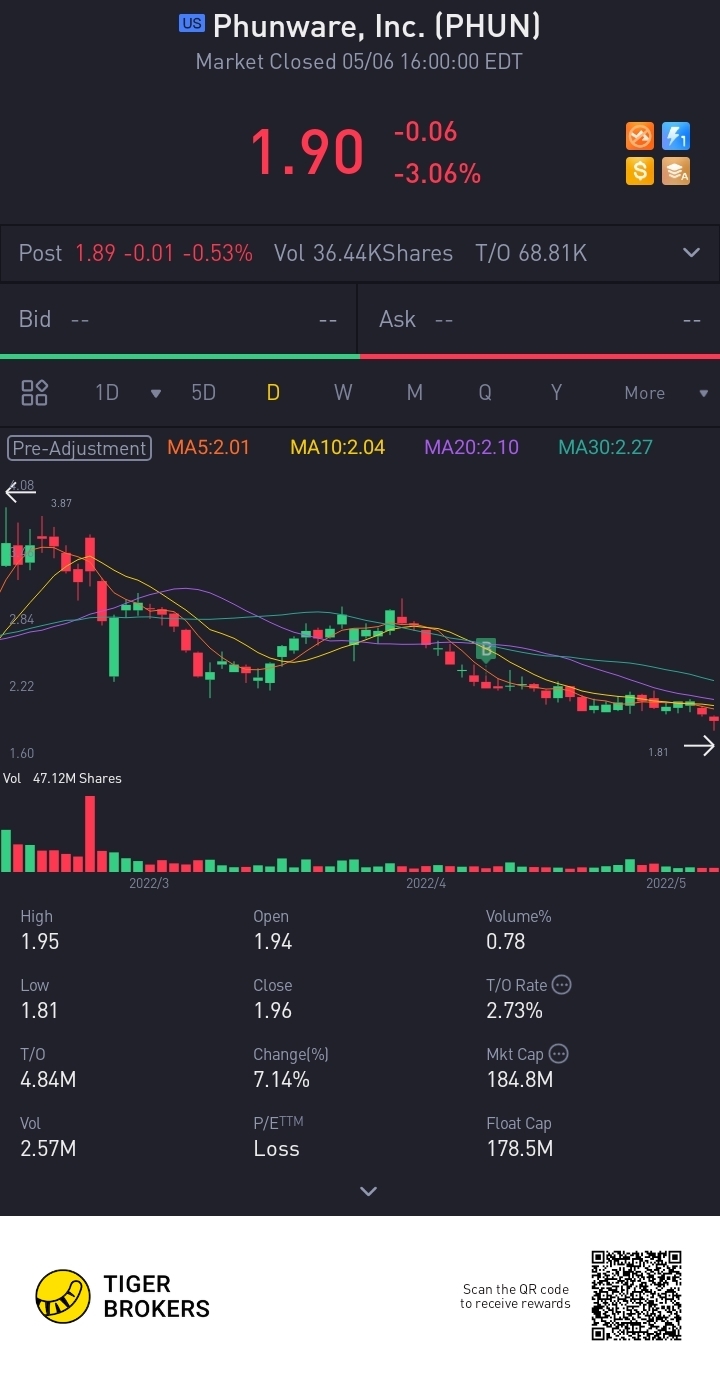Open the chart layout grid icon
Screen dimensions: 720x1377
35,393
